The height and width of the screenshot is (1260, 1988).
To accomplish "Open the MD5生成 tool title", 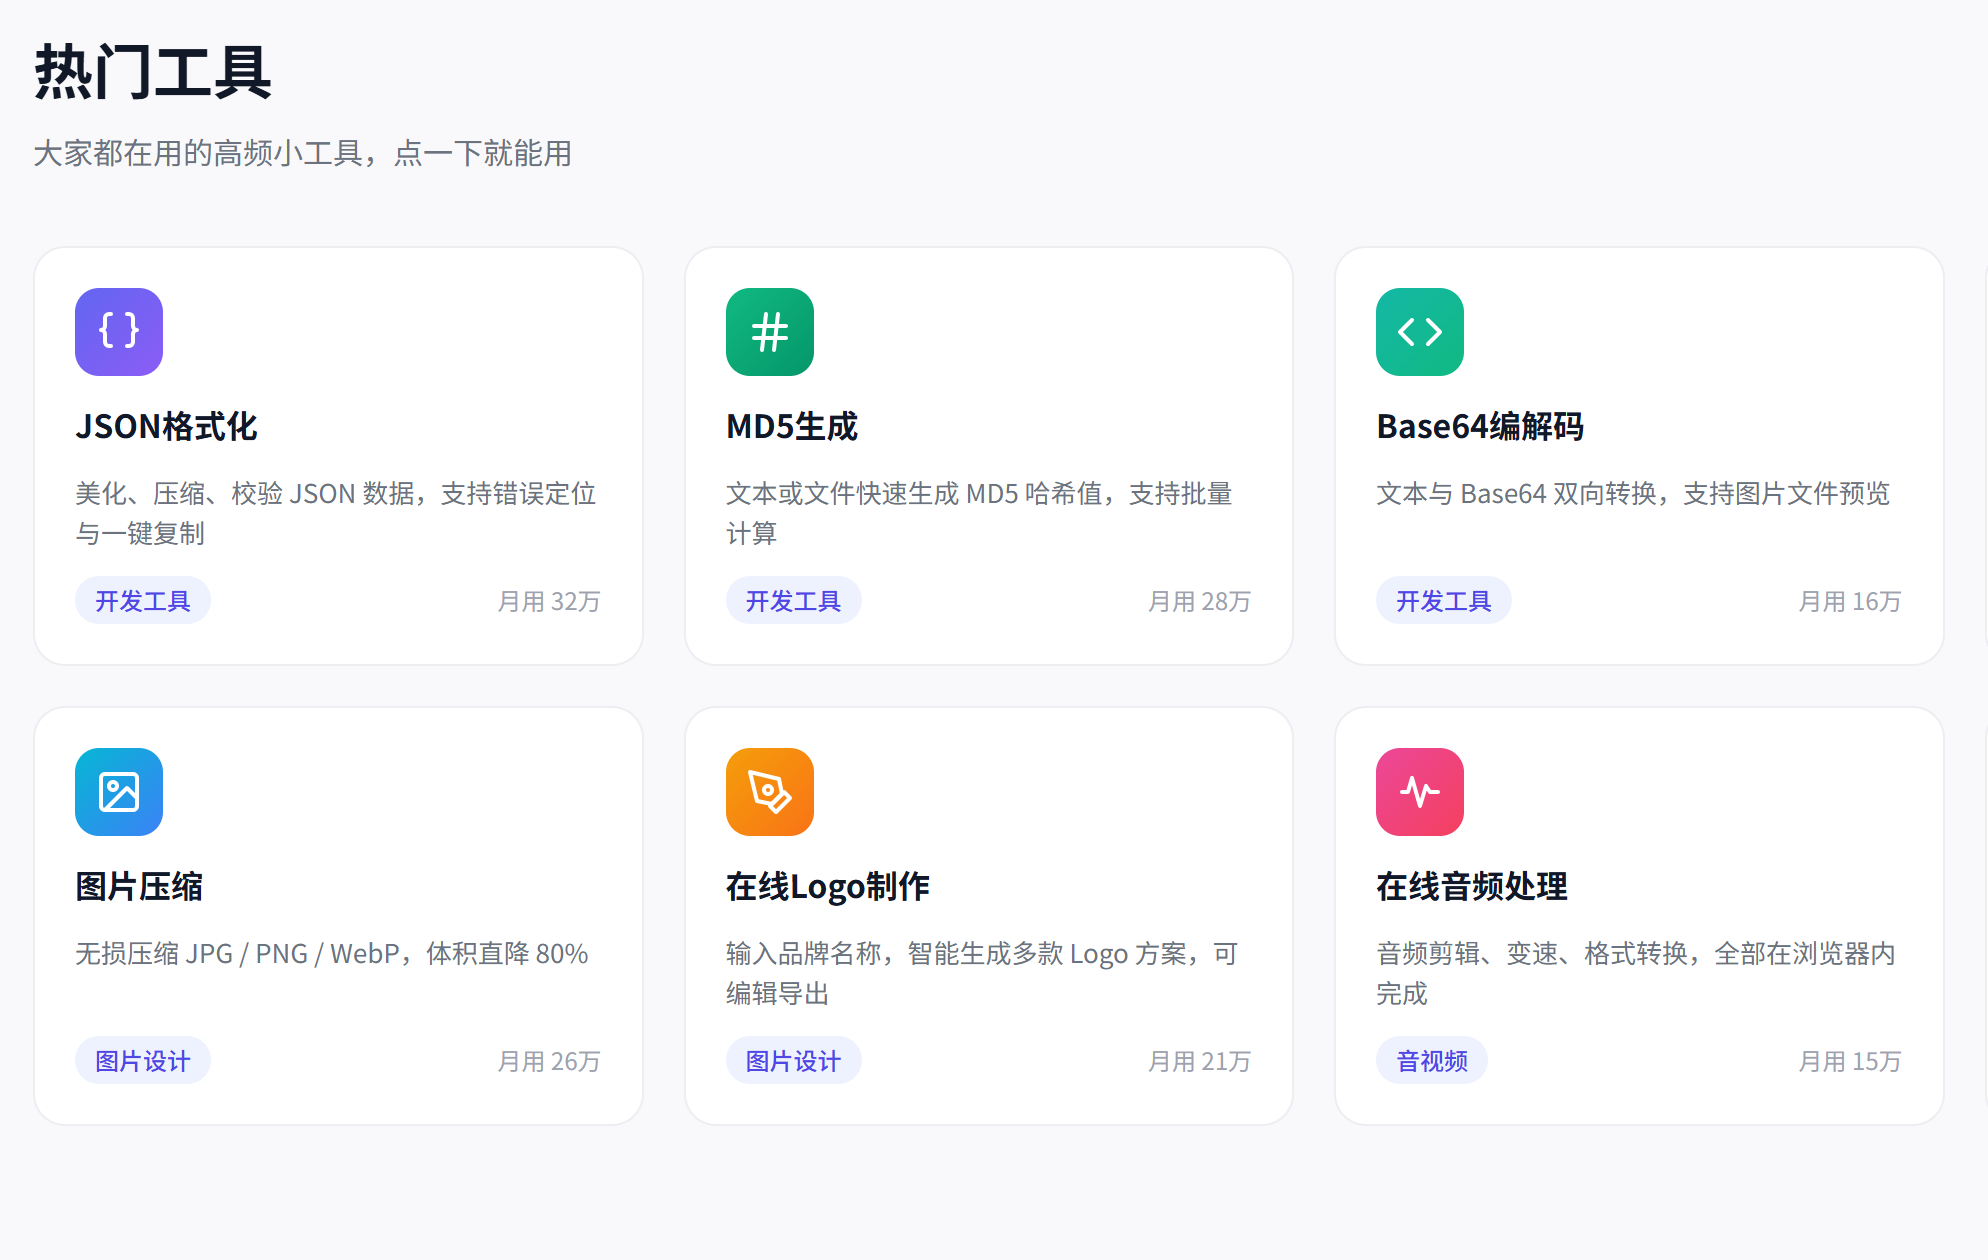I will point(792,427).
